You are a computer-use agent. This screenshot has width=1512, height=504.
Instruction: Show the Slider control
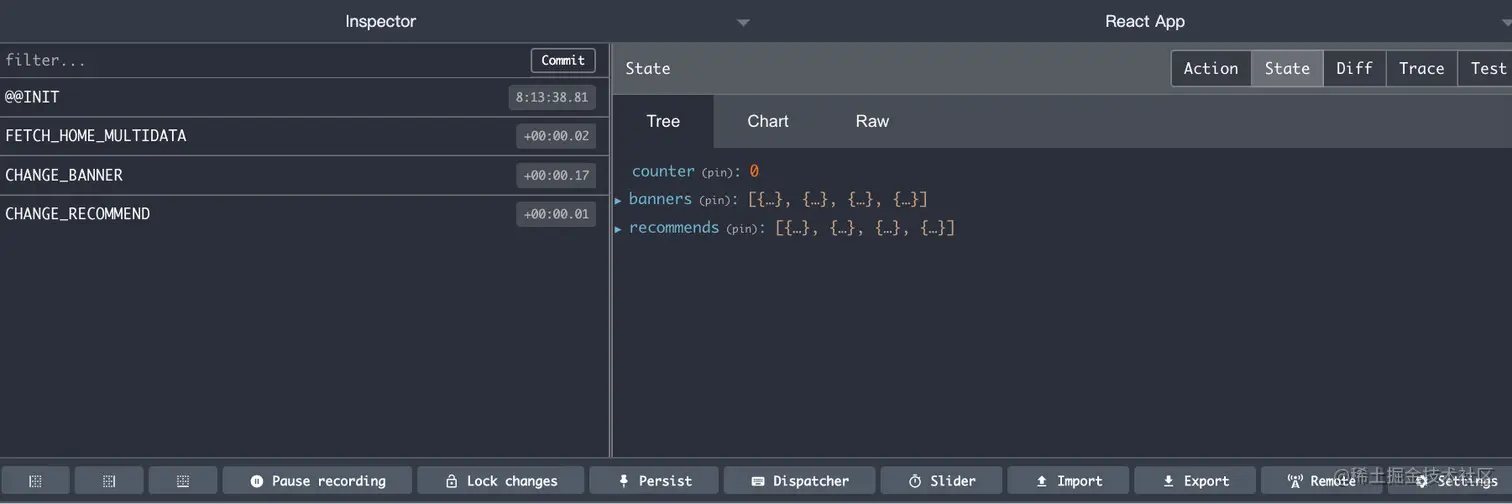tap(941, 481)
